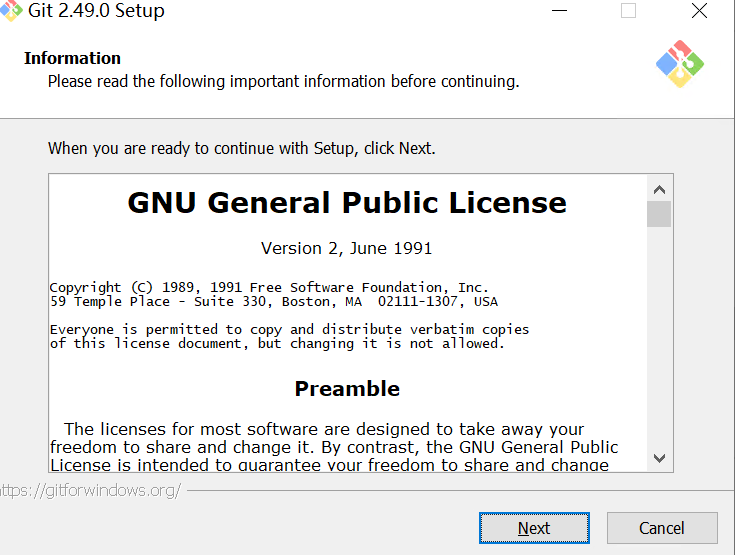Click the license scrollbar down arrow
The image size is (735, 555).
pyautogui.click(x=659, y=458)
